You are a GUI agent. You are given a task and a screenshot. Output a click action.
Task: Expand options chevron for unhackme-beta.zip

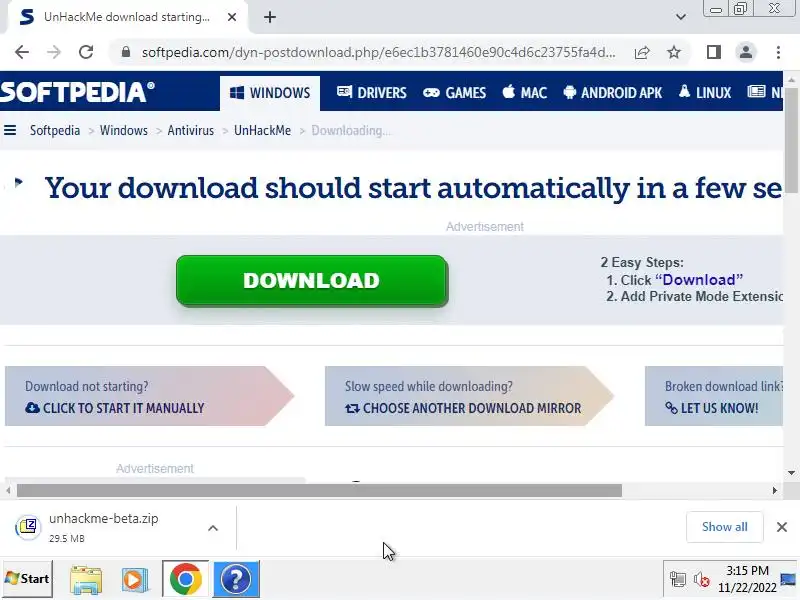(x=213, y=528)
